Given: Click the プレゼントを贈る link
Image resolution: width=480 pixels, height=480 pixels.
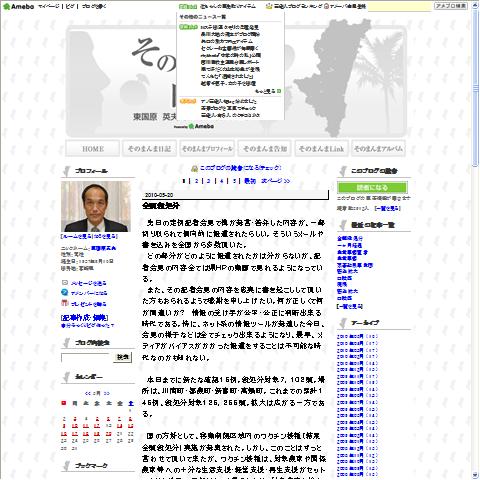Looking at the screenshot, I should coord(89,304).
